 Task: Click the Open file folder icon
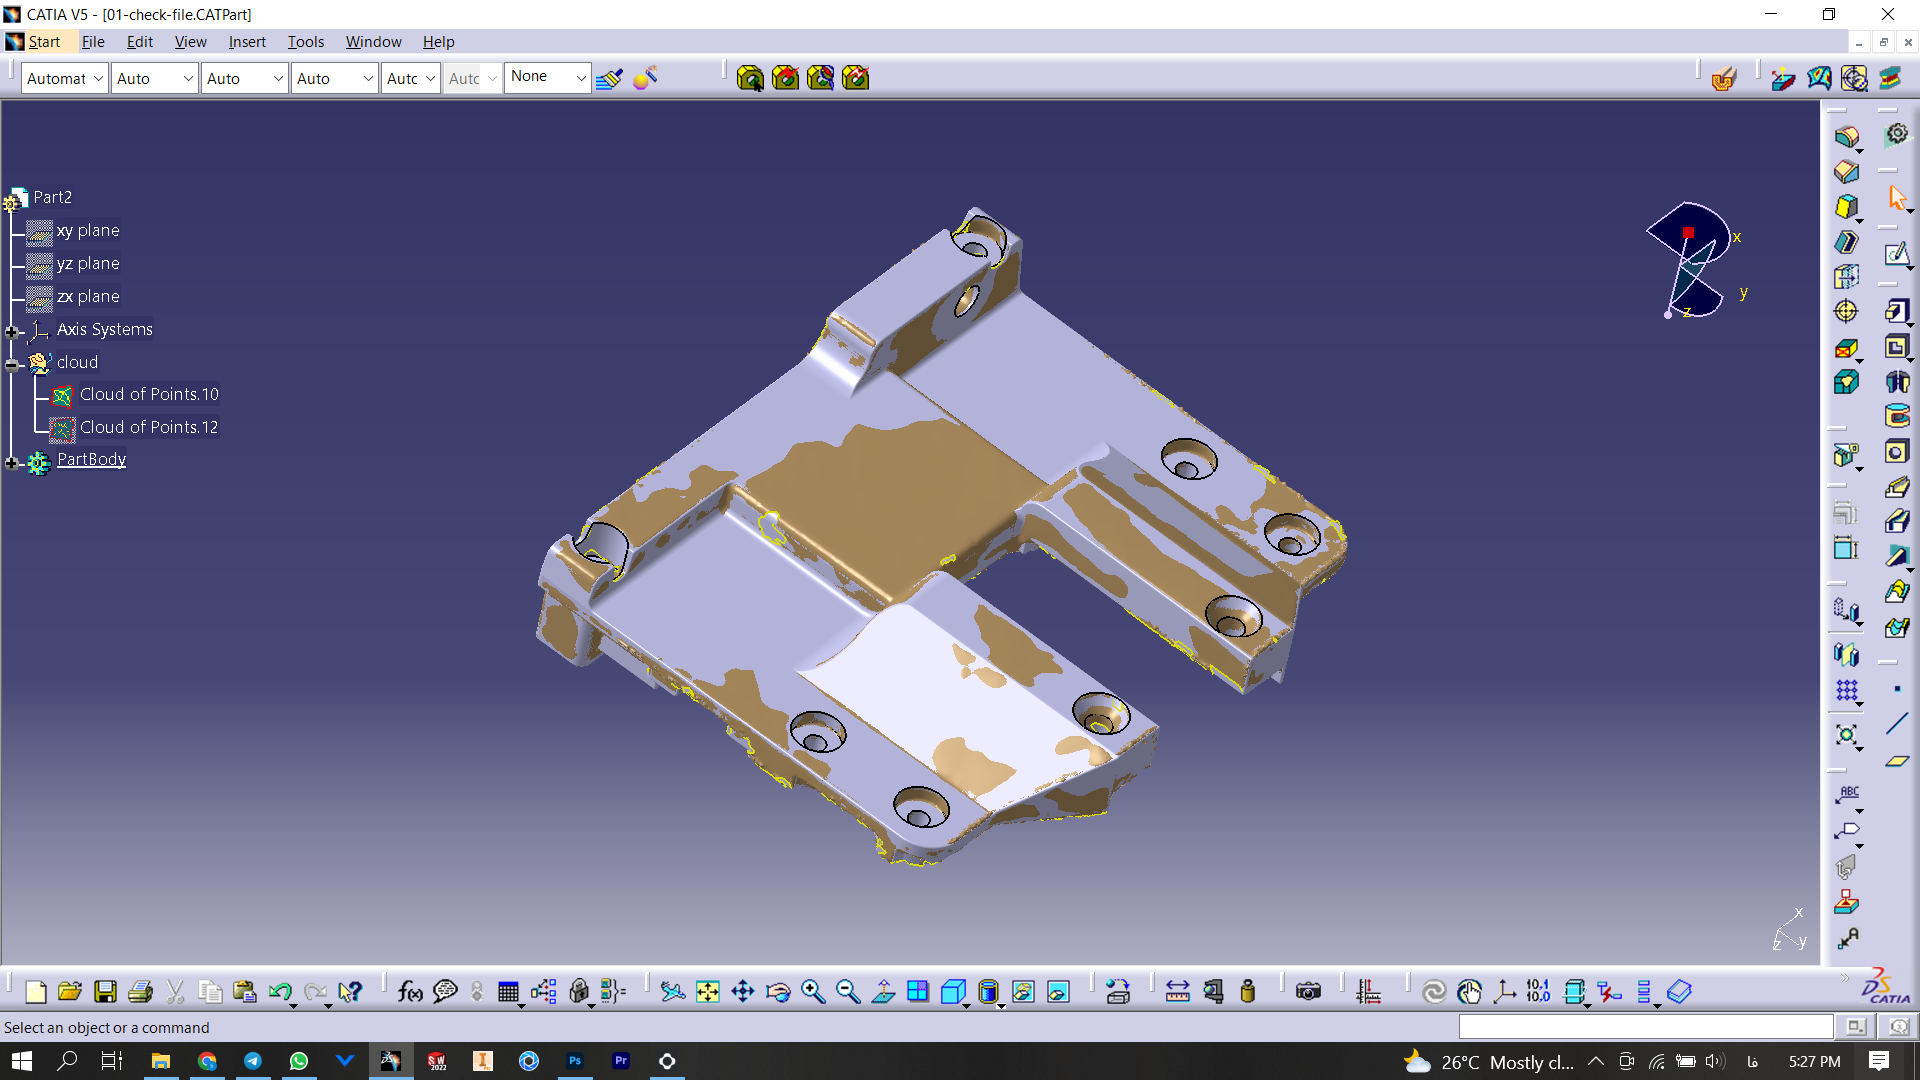(x=70, y=991)
